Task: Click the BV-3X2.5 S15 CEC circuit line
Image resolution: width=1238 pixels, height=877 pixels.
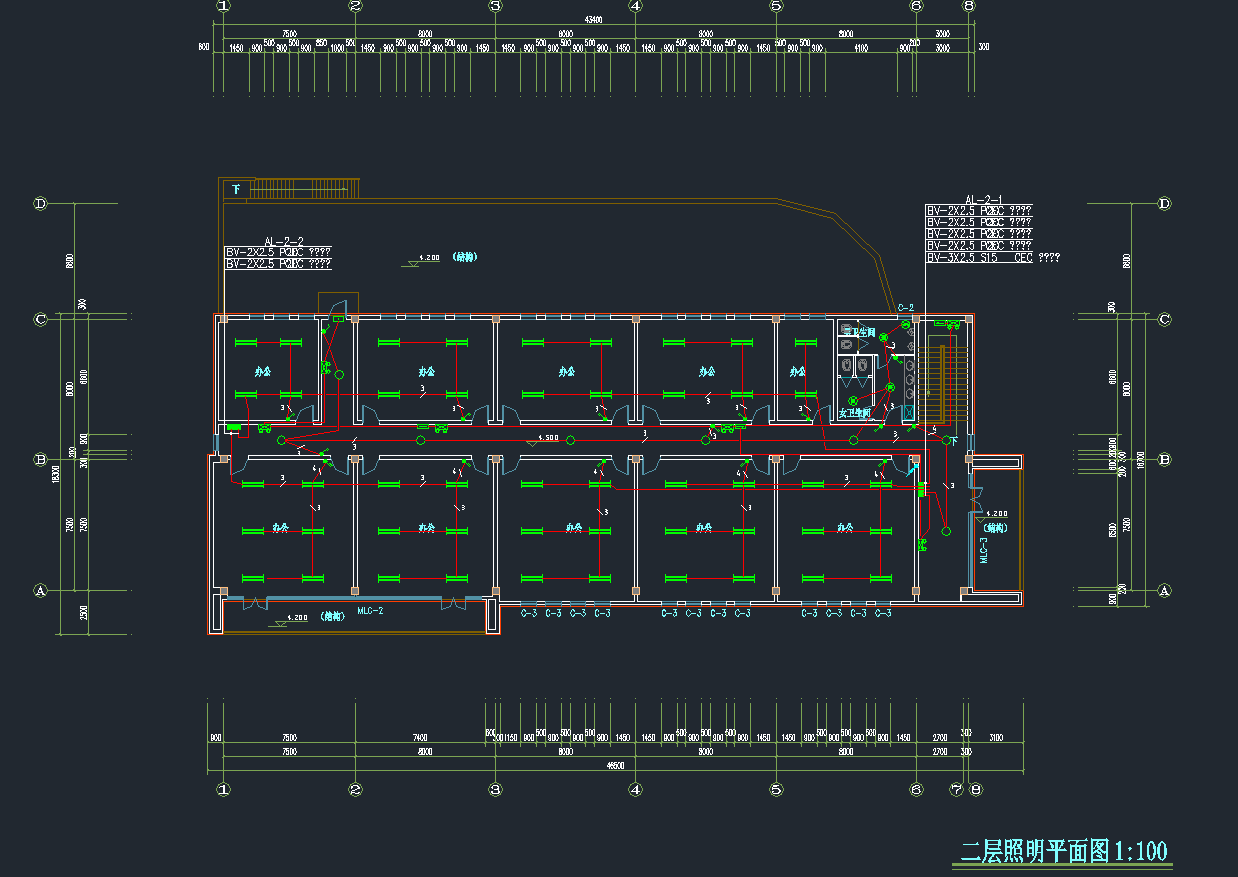Action: point(992,257)
